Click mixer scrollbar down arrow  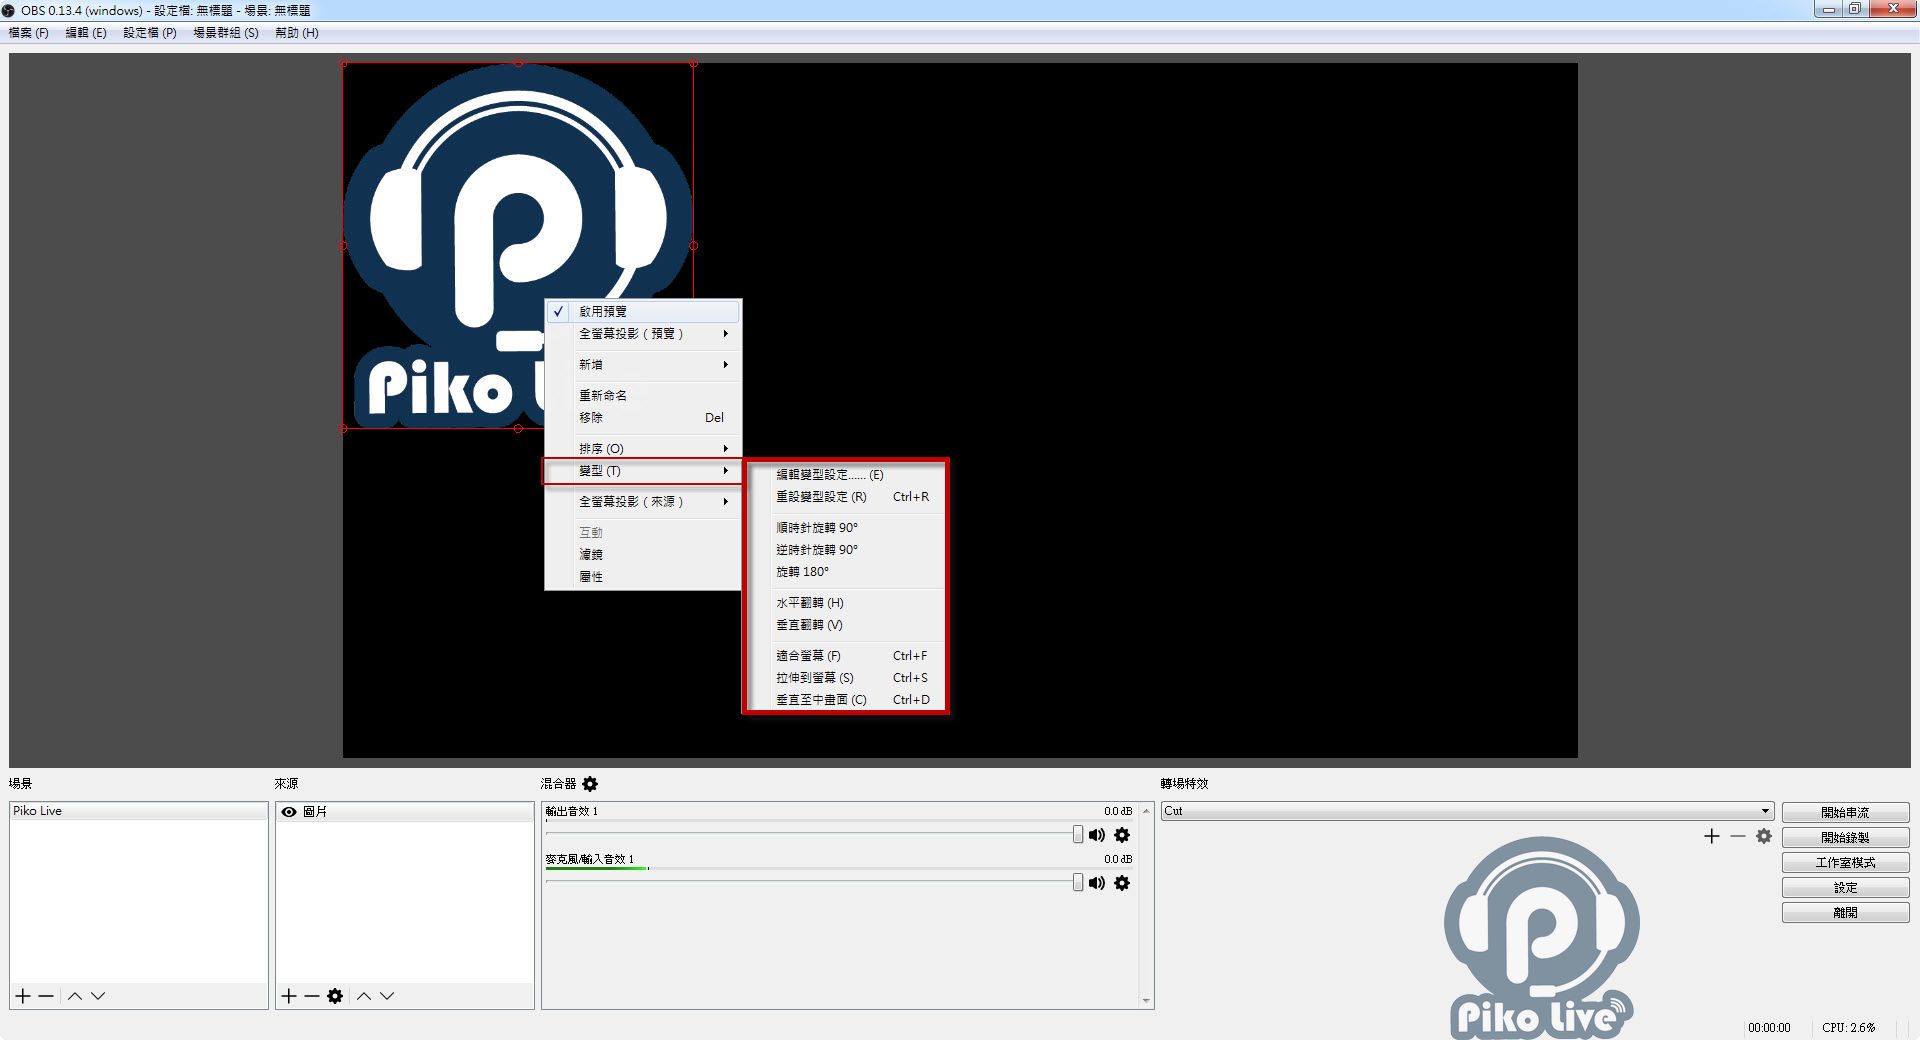point(1146,1001)
